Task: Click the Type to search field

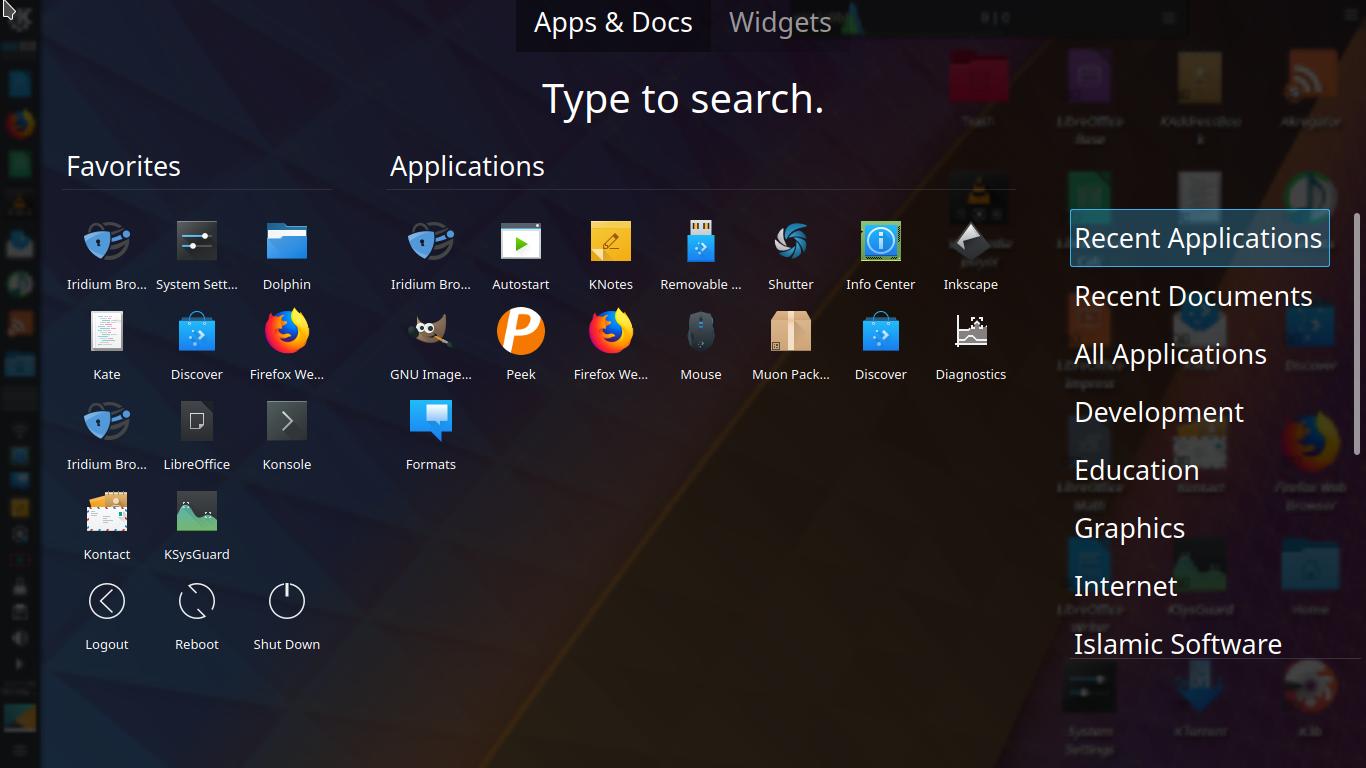Action: coord(683,98)
